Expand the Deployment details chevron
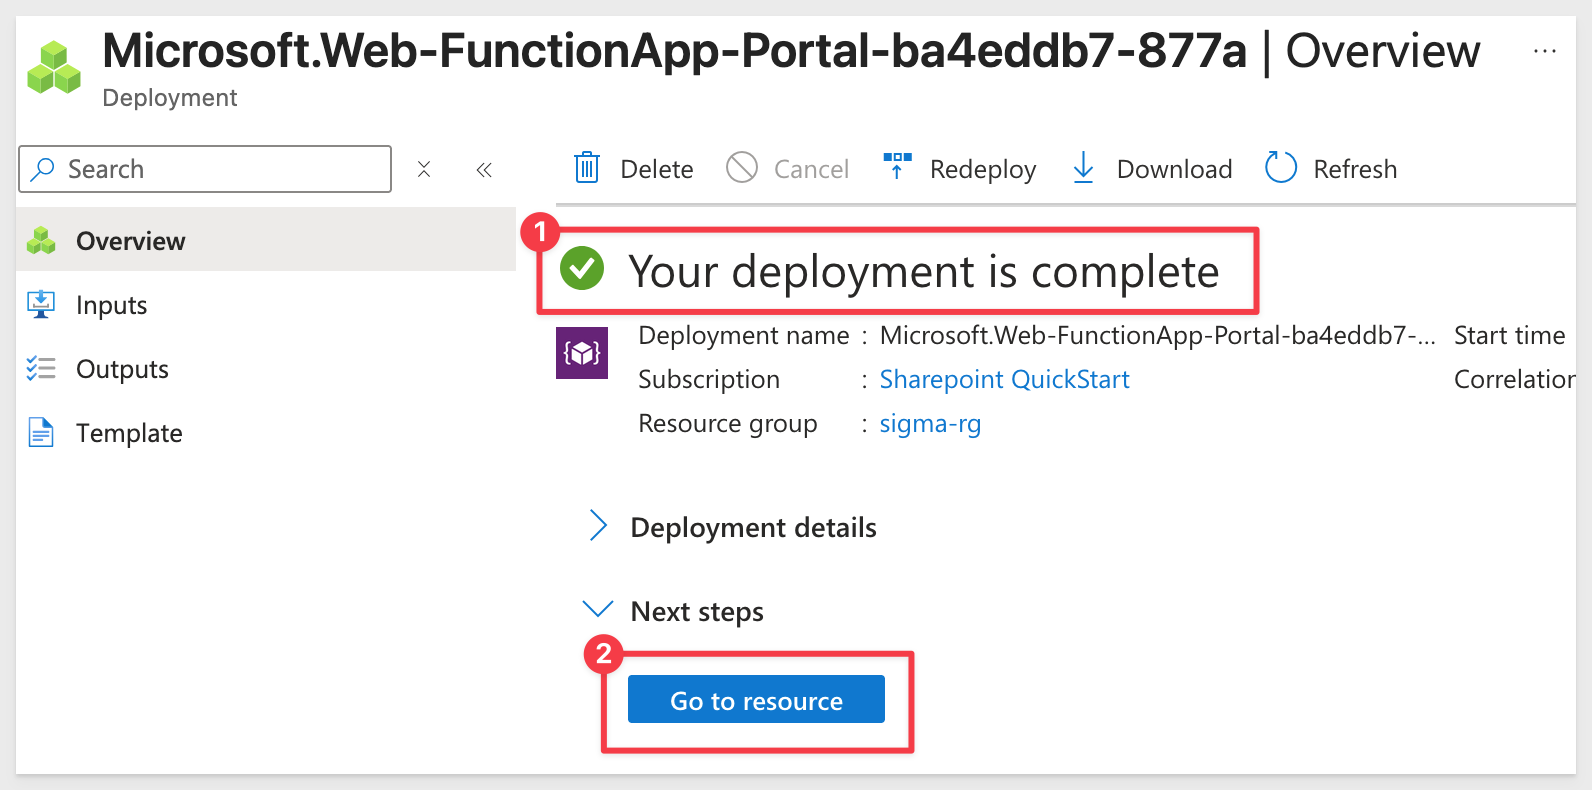 click(x=598, y=525)
